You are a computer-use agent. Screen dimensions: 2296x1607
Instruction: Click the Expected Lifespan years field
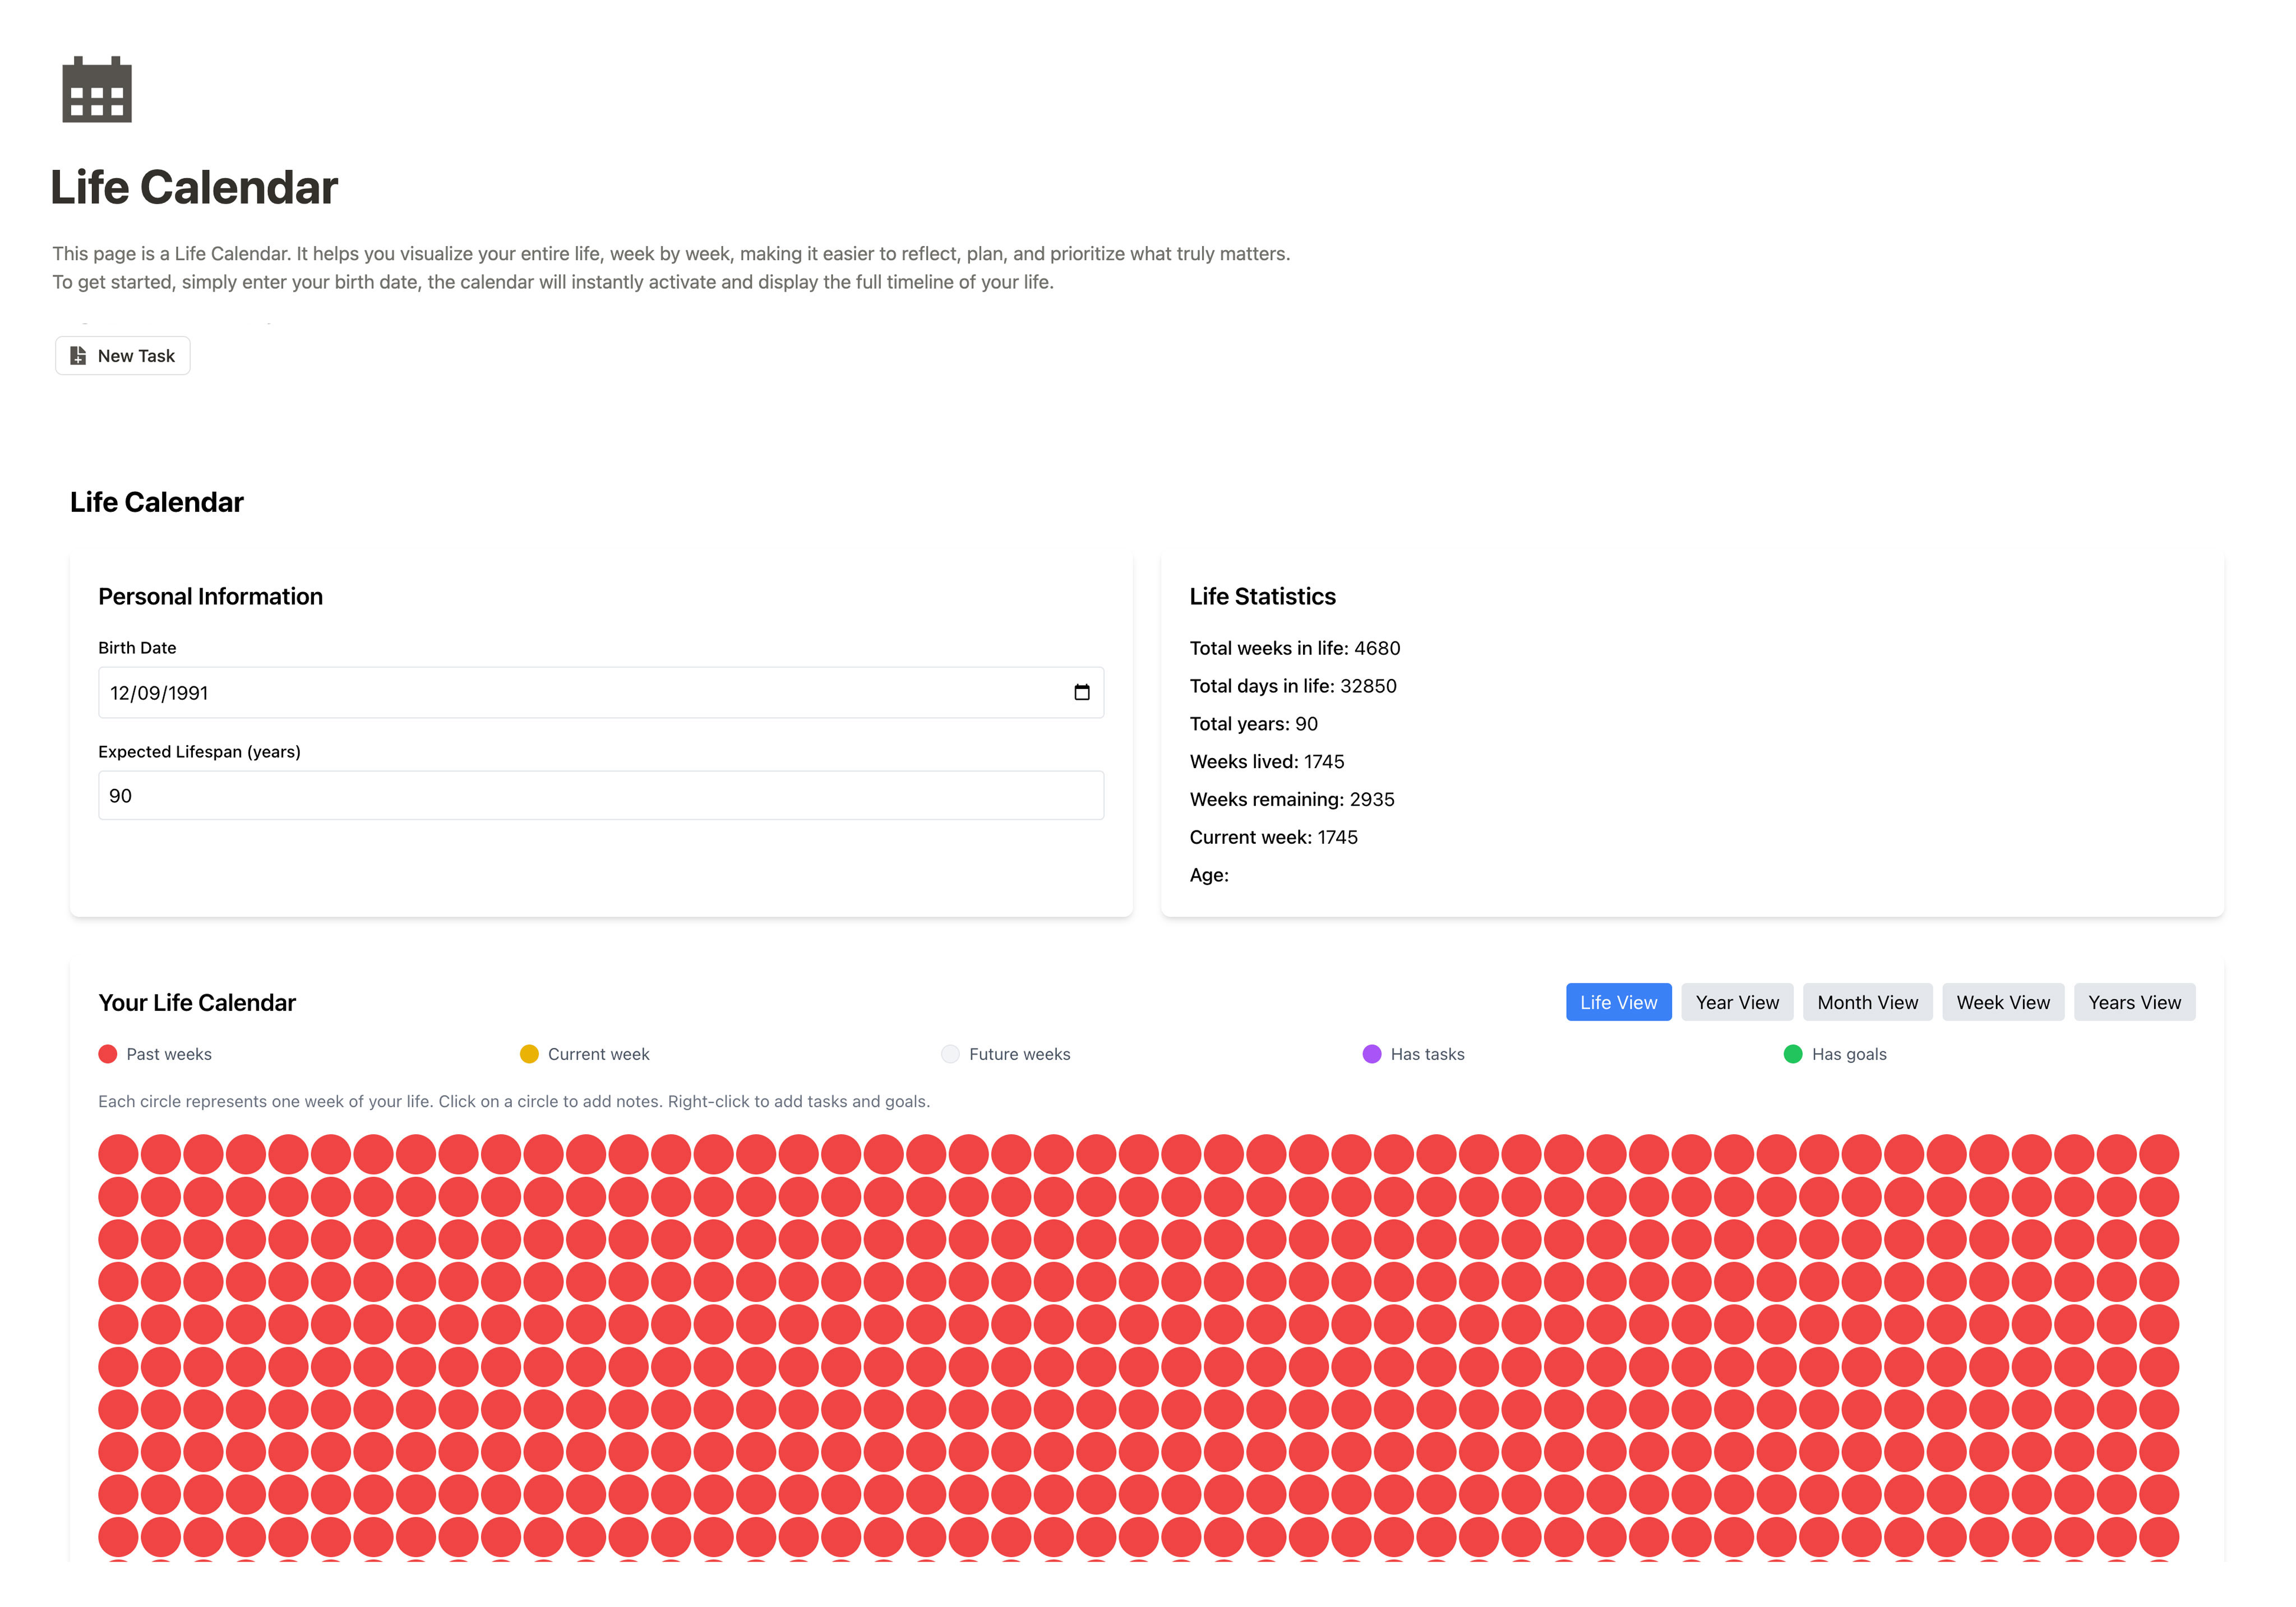(x=601, y=796)
